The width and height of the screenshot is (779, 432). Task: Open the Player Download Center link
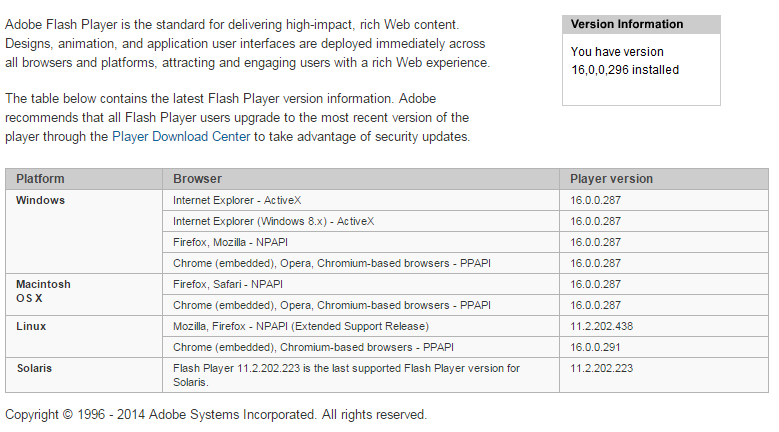(181, 137)
